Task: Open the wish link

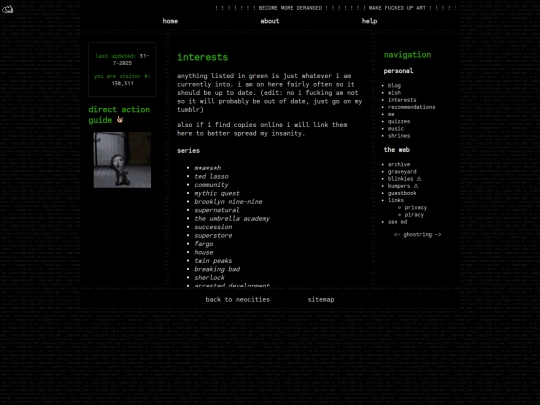Action: [394, 93]
